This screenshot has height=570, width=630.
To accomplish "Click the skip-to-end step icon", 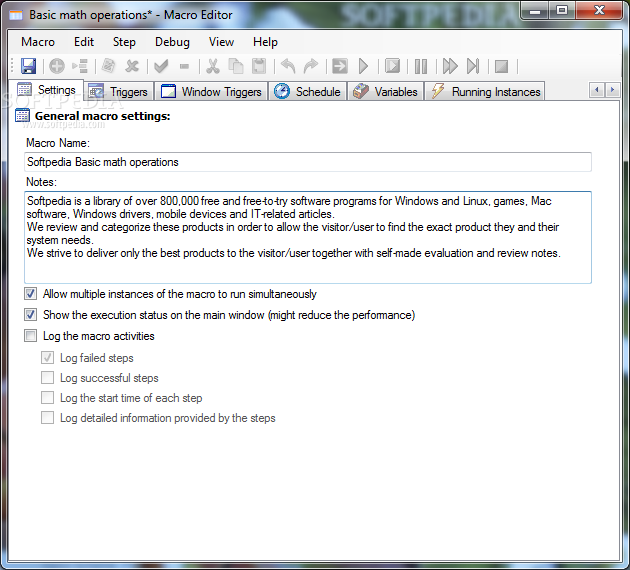I will click(x=473, y=66).
